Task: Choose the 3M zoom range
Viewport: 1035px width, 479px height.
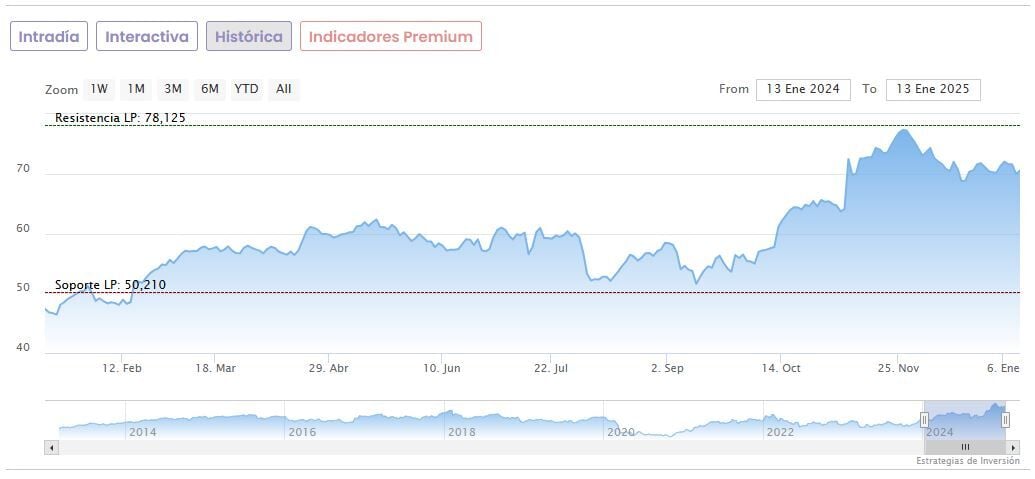Action: [173, 89]
